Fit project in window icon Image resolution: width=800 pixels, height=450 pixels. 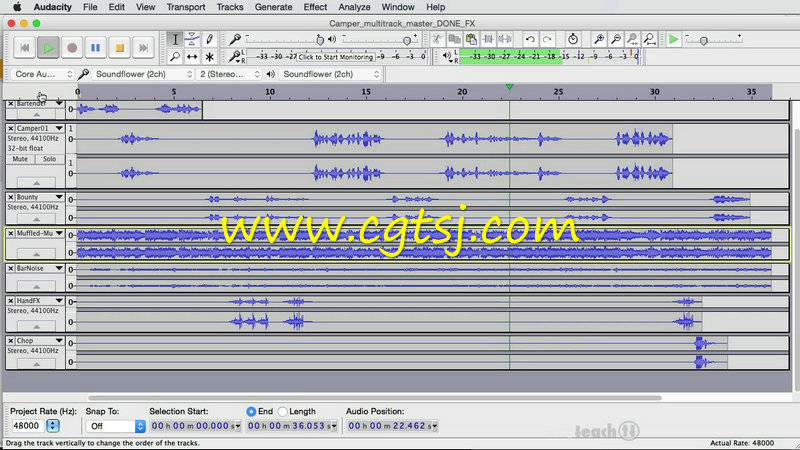pos(649,39)
